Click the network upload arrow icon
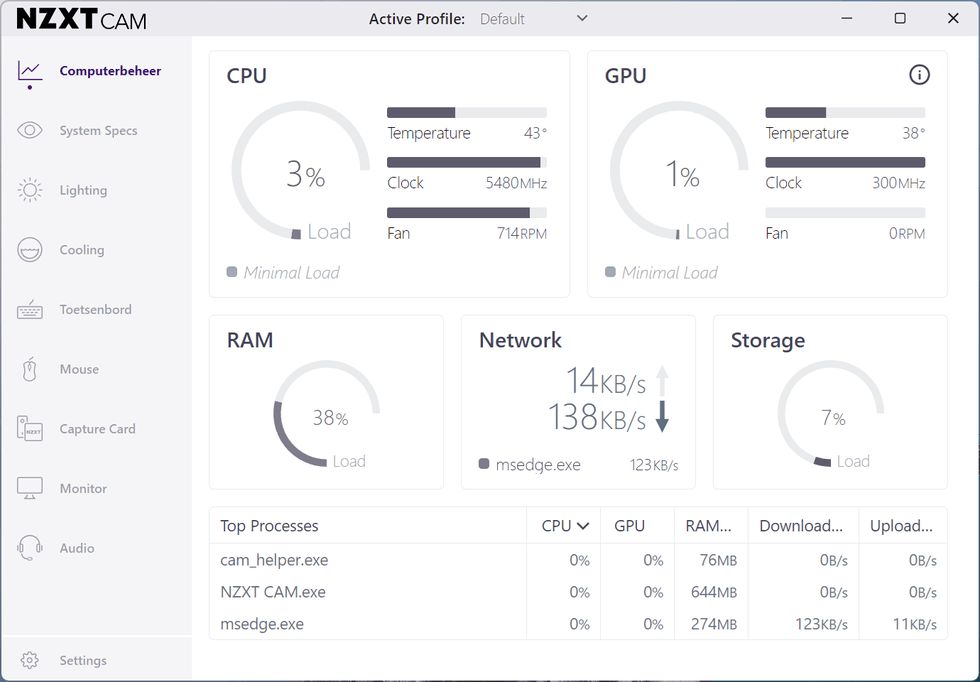The image size is (980, 682). coord(662,381)
